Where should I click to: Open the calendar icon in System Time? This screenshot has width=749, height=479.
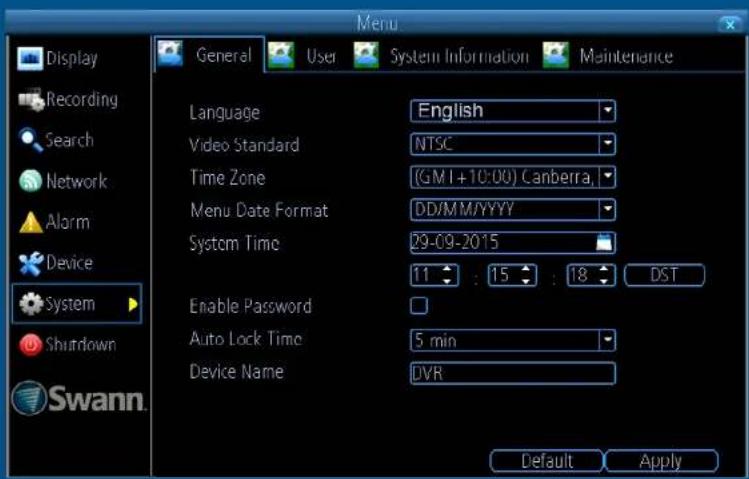604,242
